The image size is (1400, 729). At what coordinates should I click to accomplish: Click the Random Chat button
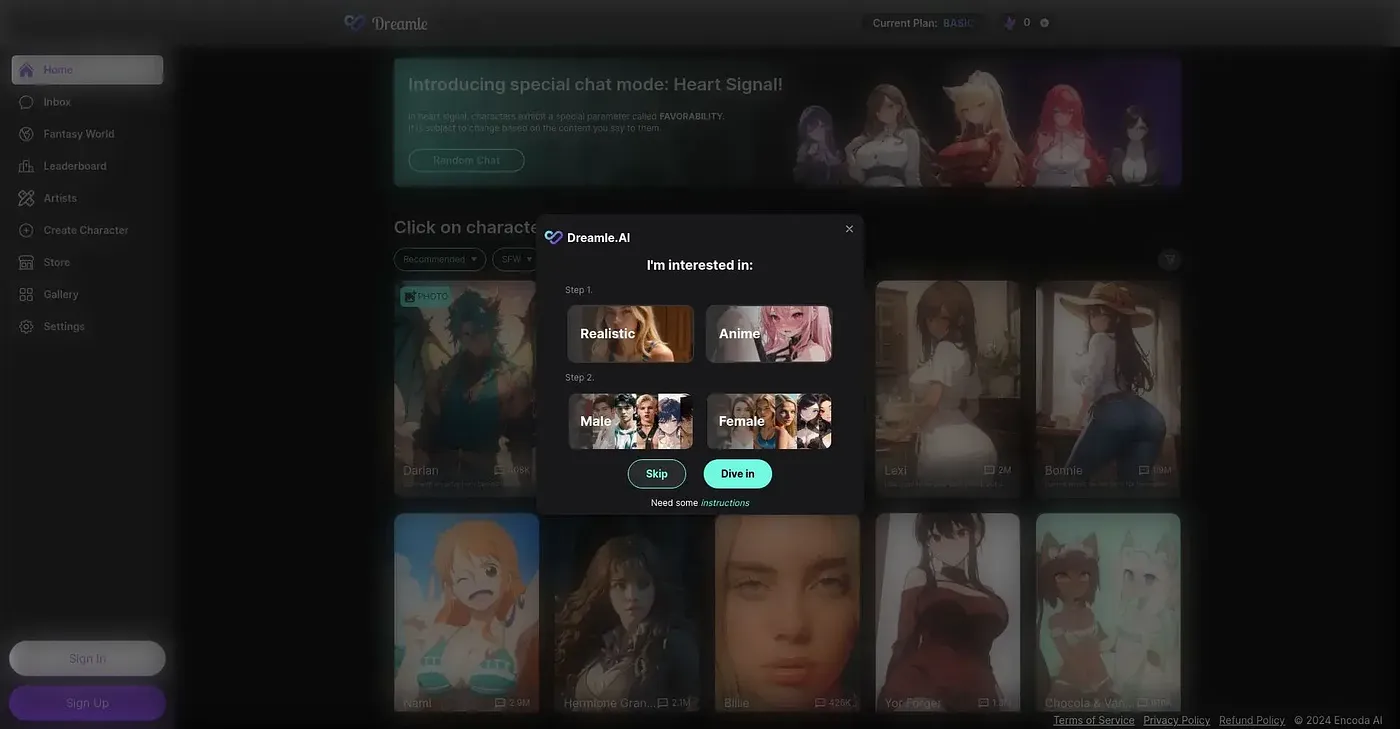(x=466, y=160)
